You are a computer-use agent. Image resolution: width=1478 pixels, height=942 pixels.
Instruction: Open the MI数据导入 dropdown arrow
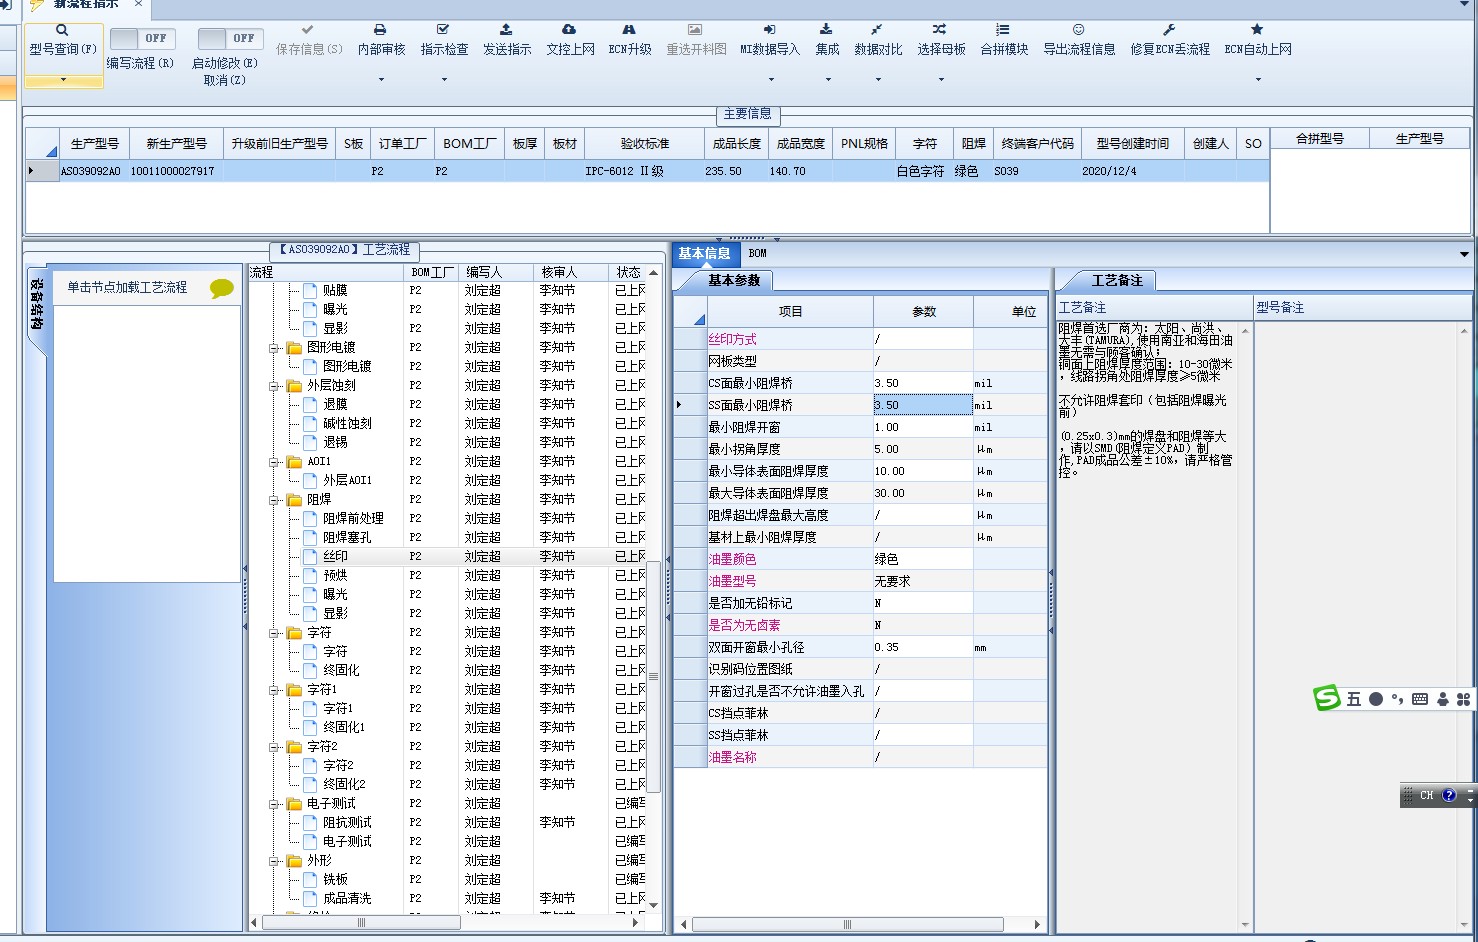(770, 79)
